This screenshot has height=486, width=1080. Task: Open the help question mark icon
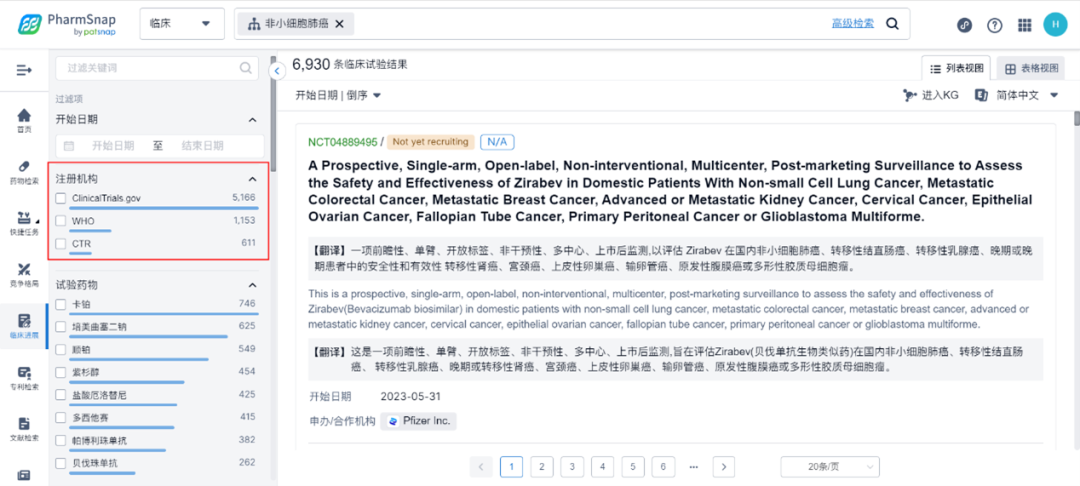point(994,25)
